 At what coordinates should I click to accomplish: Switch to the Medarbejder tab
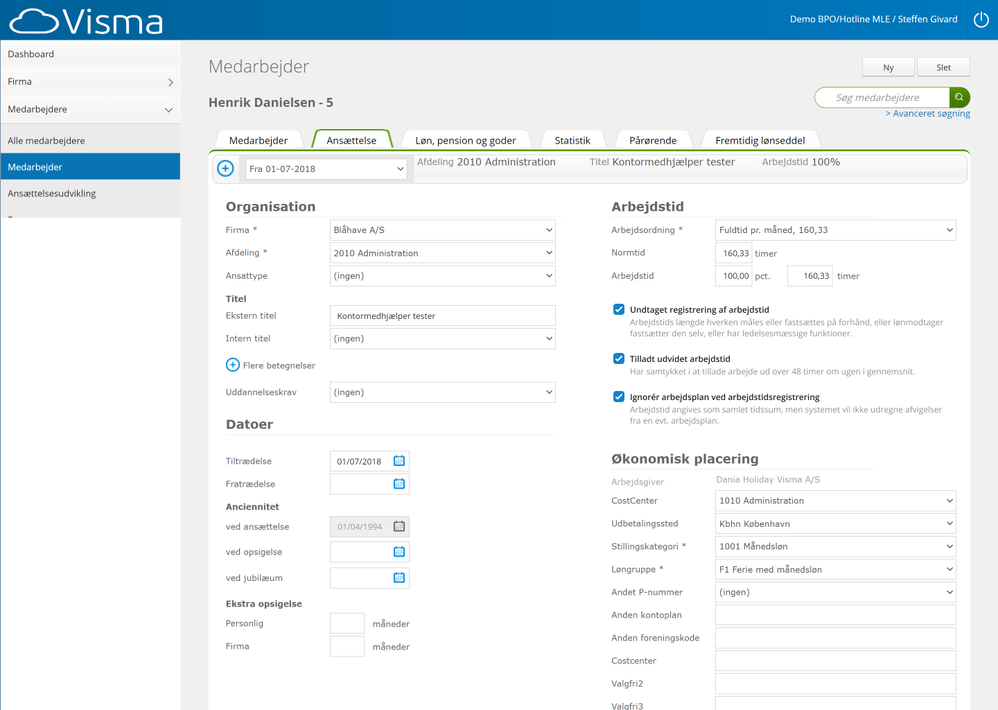pos(258,141)
